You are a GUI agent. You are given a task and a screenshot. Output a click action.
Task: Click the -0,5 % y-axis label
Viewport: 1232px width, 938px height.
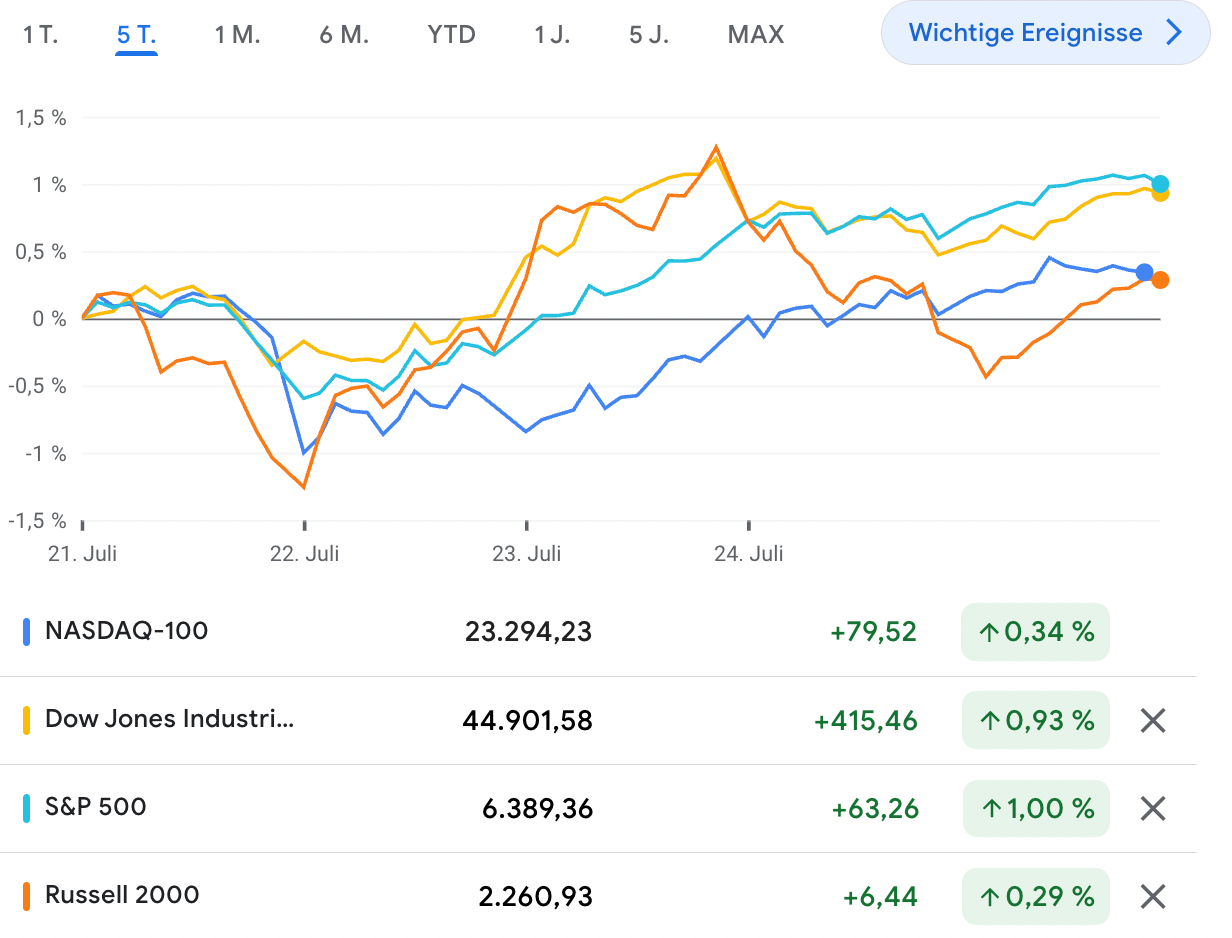tap(36, 386)
